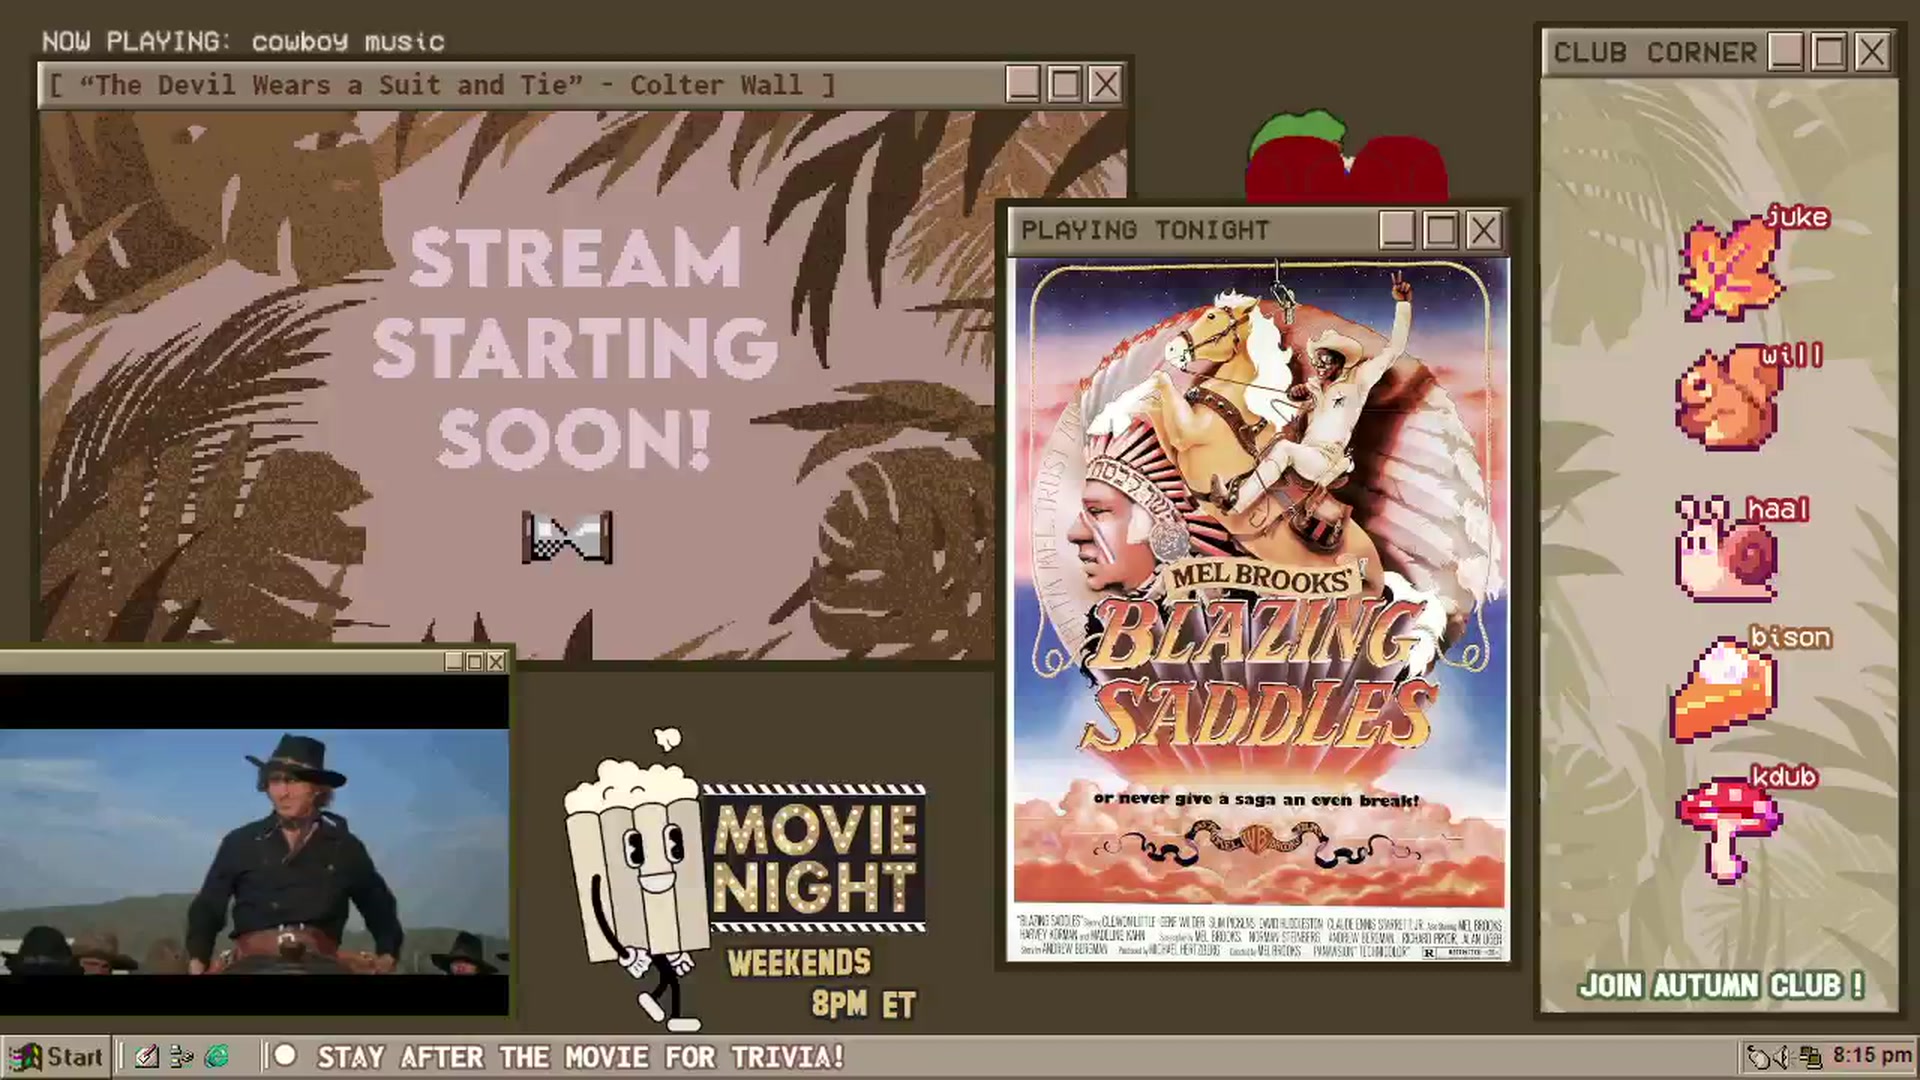Open the Blazing Saddles movie poster
This screenshot has width=1920, height=1080.
[x=1259, y=610]
